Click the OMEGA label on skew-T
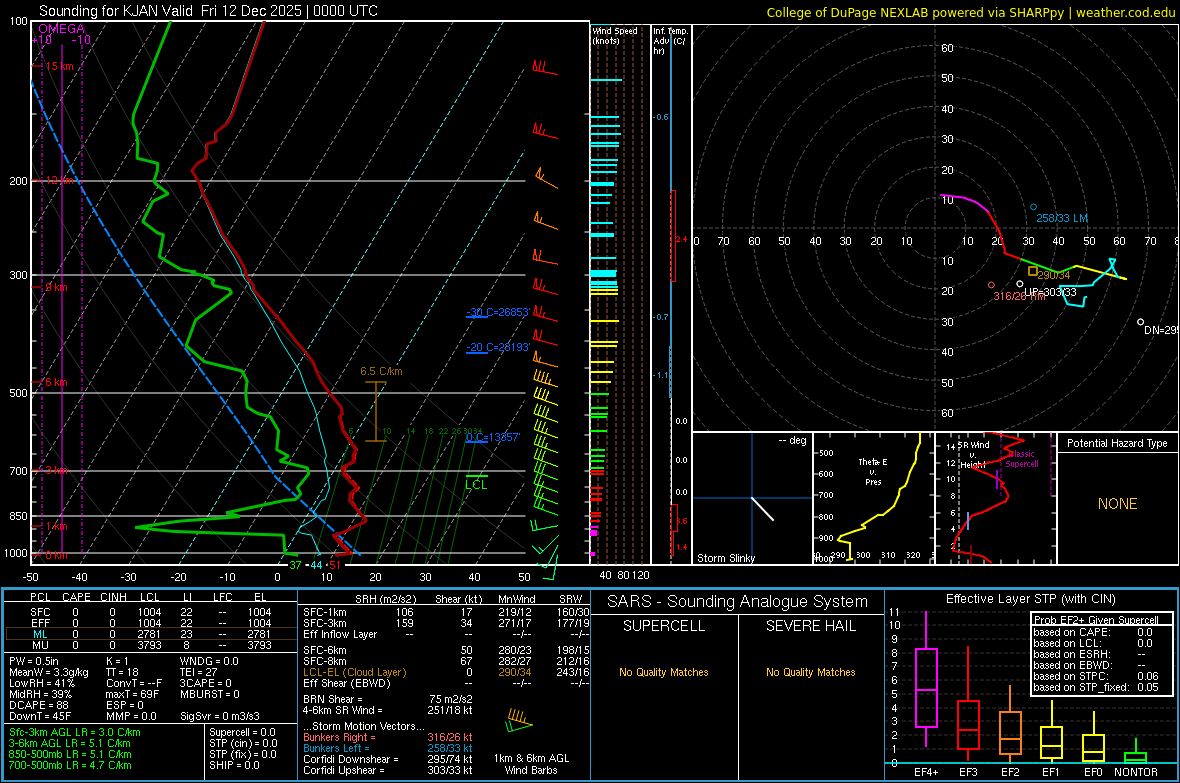This screenshot has height=783, width=1180. click(x=61, y=29)
